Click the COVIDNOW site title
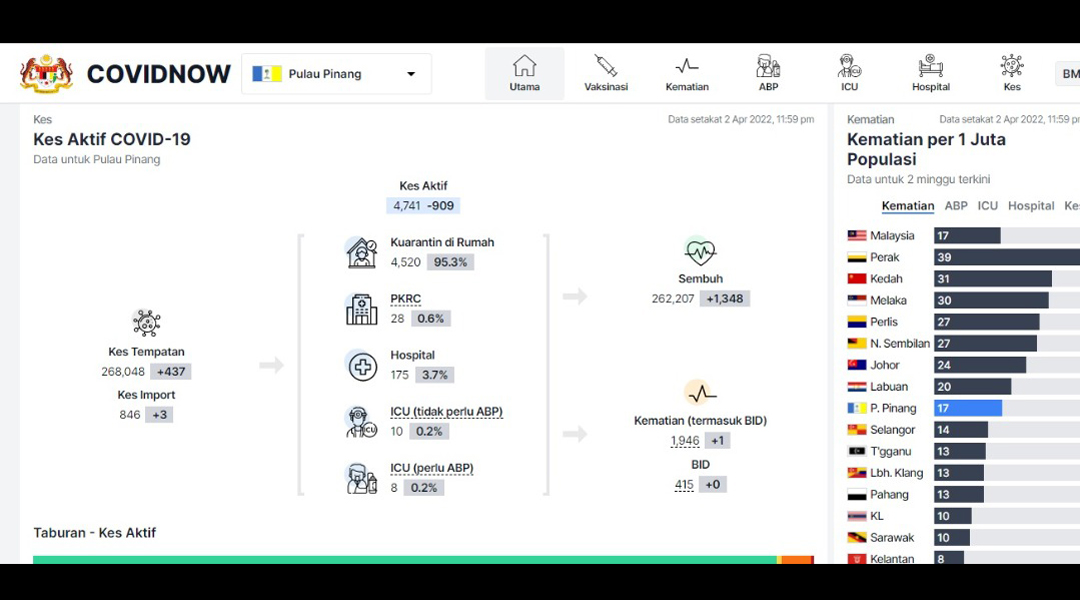Image resolution: width=1080 pixels, height=600 pixels. point(158,74)
